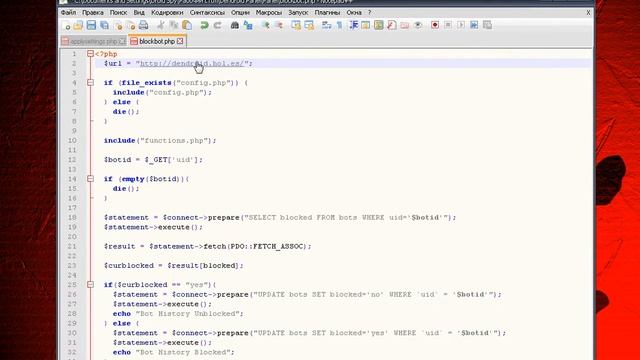Collapse the <?php fold marker on line 1
This screenshot has height=360, width=640.
(x=90, y=53)
